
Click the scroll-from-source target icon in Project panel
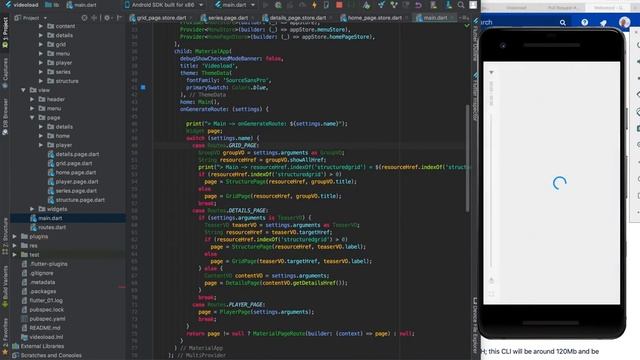tap(84, 18)
